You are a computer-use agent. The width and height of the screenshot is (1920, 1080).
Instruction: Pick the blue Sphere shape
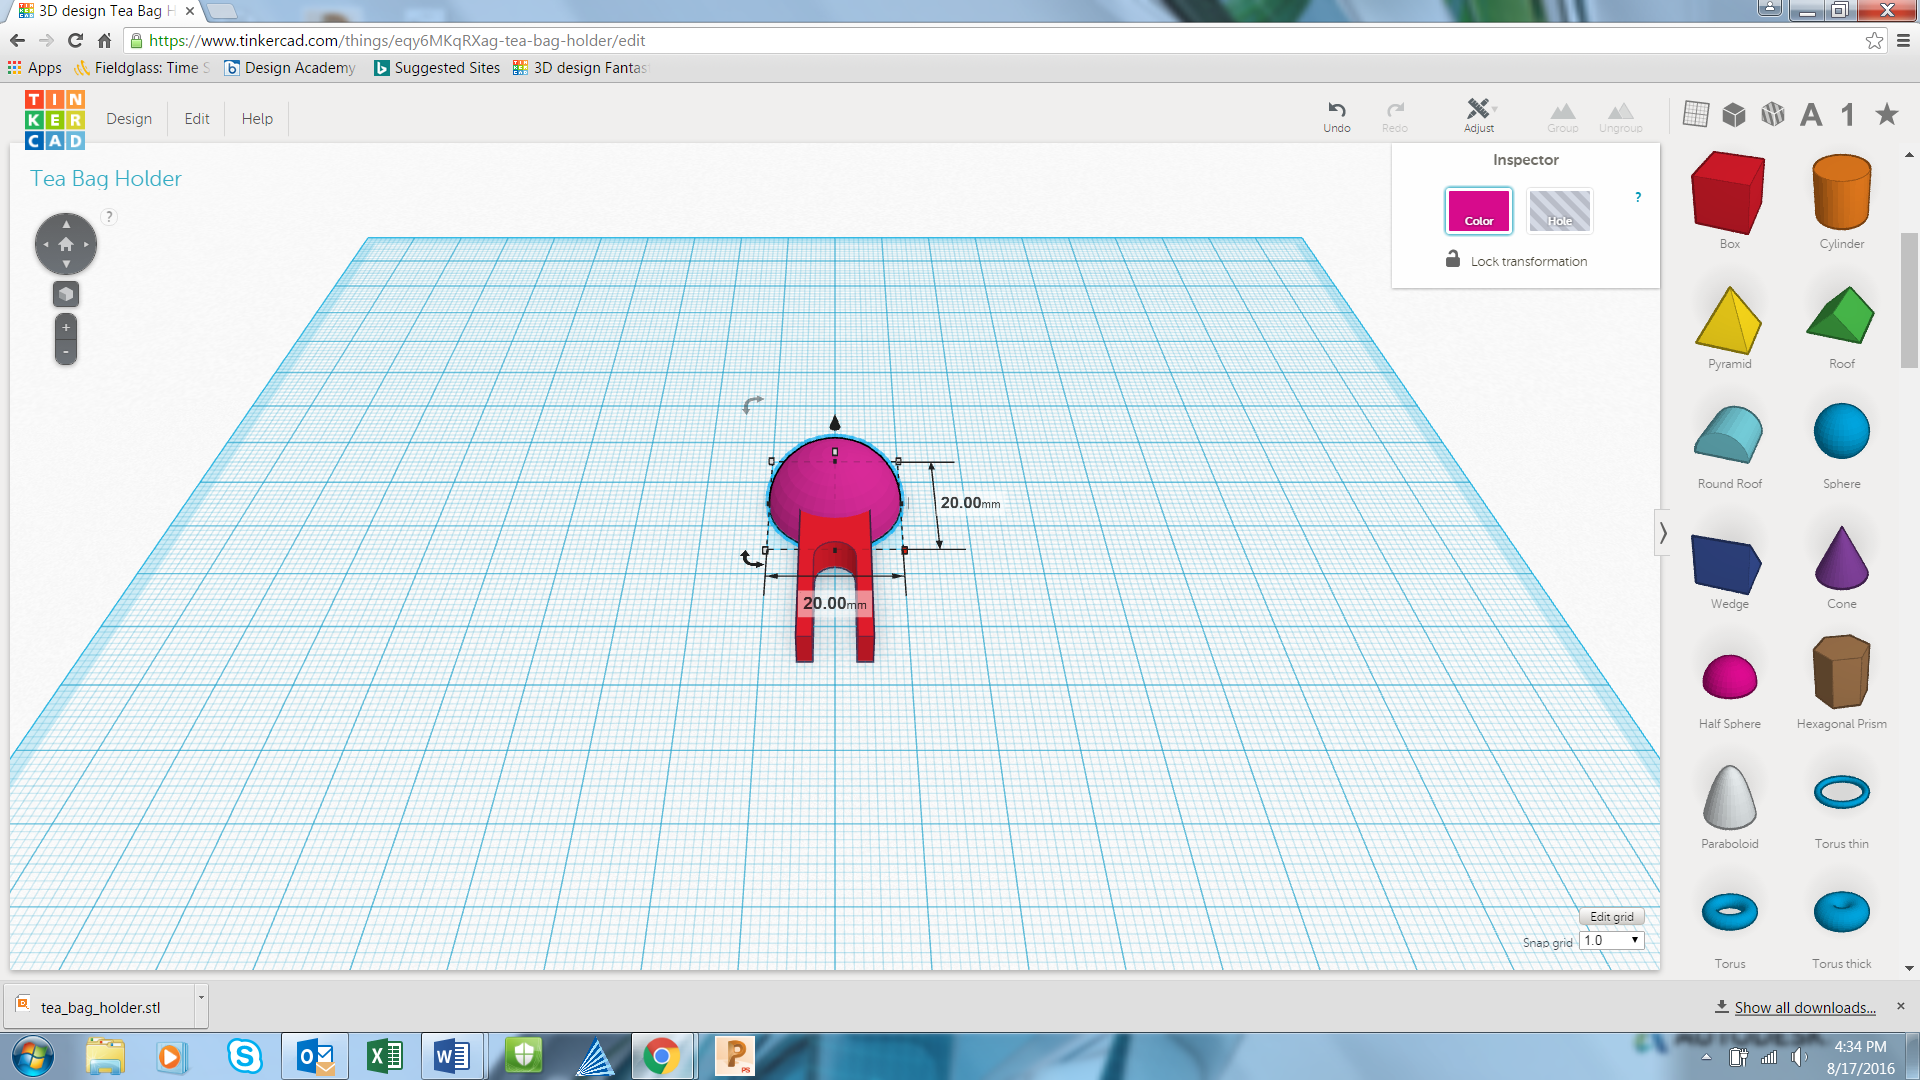click(x=1841, y=431)
